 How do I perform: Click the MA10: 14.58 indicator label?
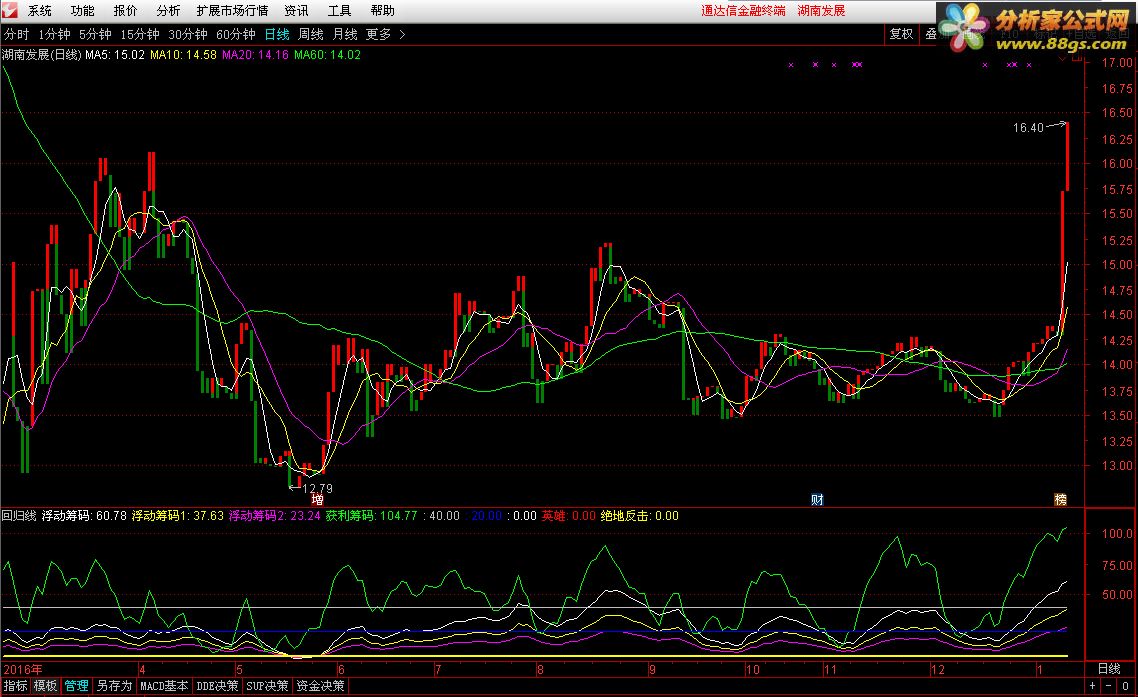coord(183,54)
